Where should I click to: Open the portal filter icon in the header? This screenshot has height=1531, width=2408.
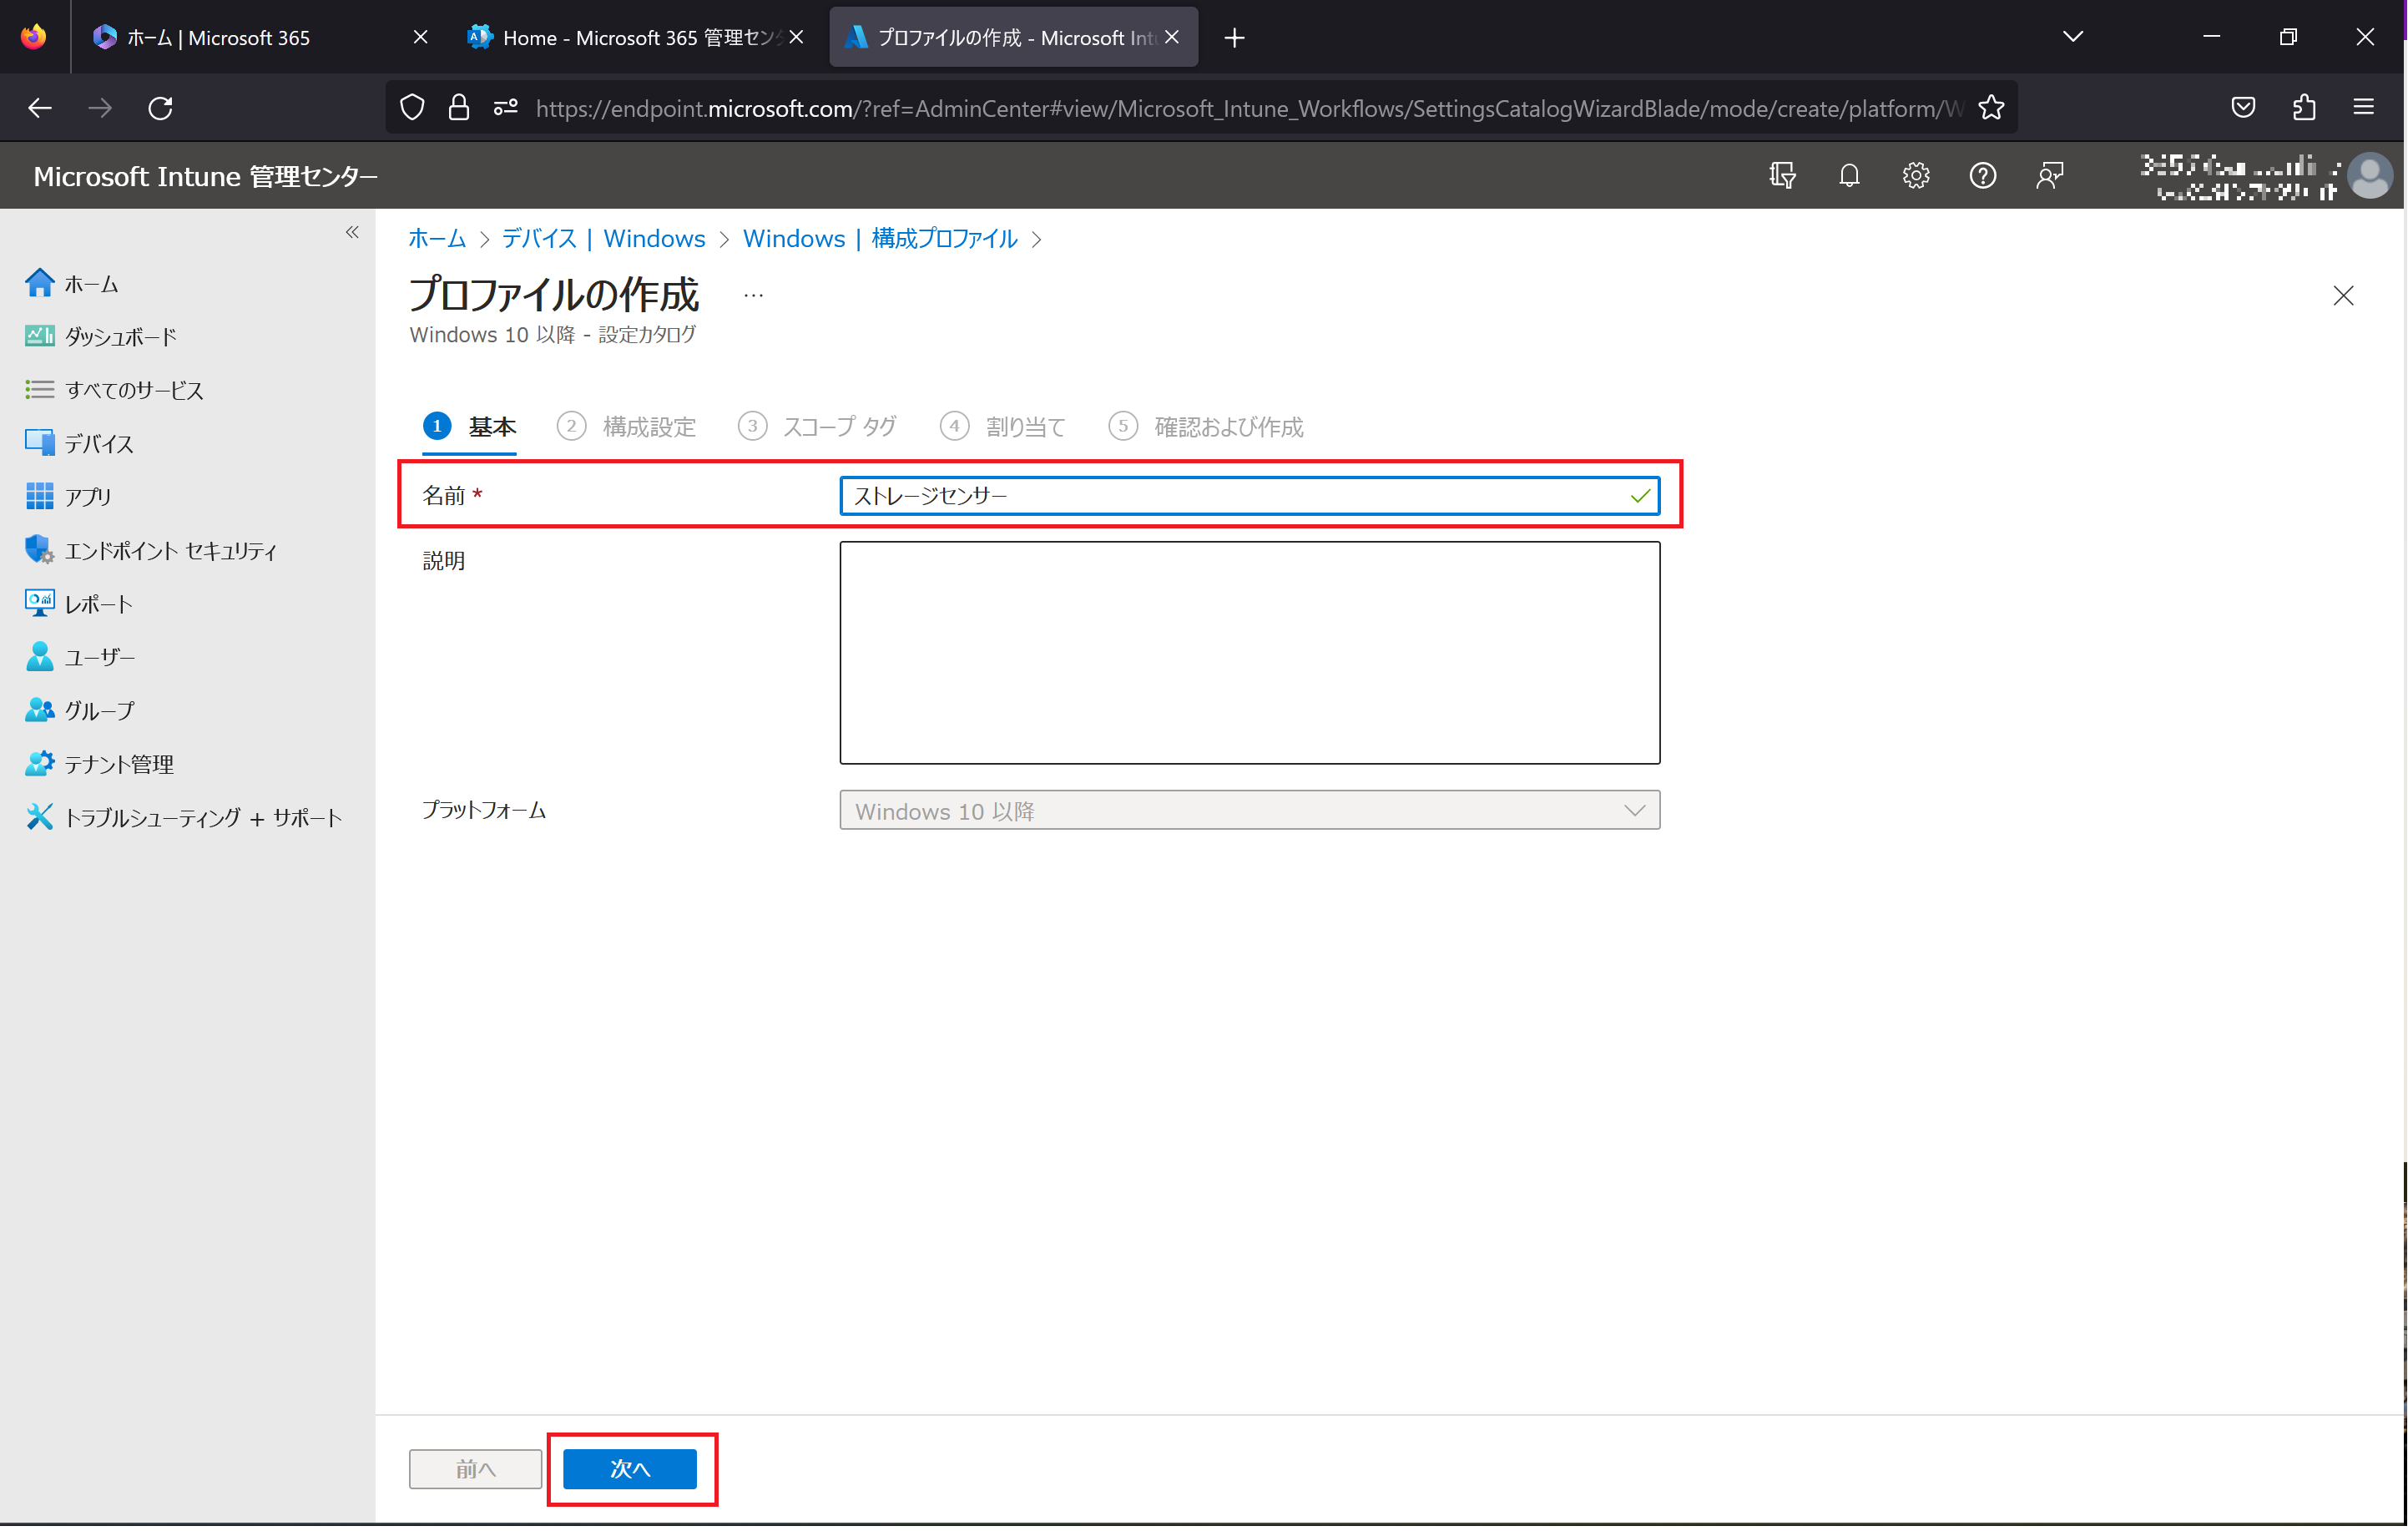pos(1782,176)
